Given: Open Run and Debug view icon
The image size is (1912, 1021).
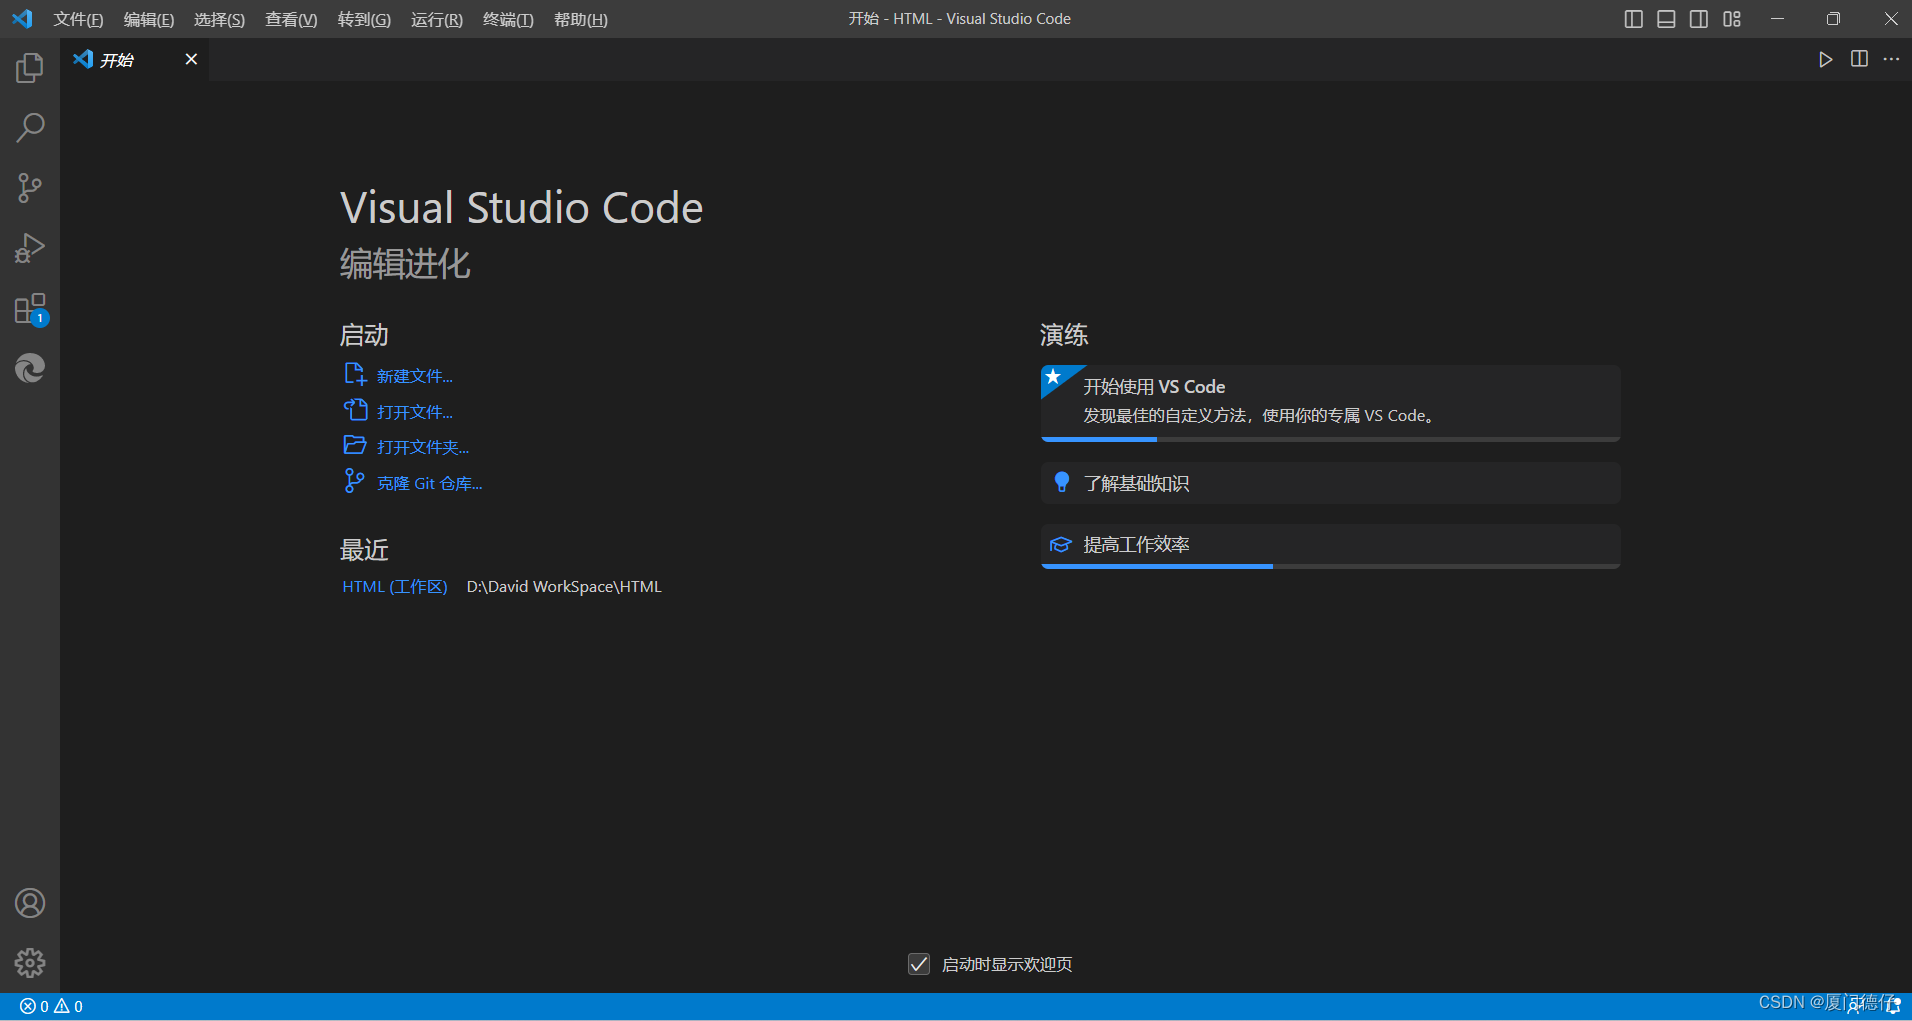Looking at the screenshot, I should point(30,248).
